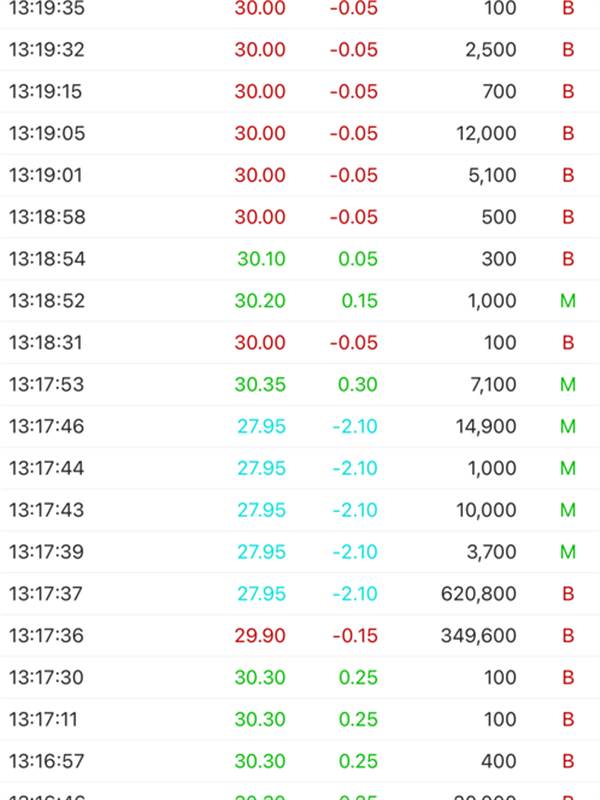The height and width of the screenshot is (800, 600).
Task: Tap the 13:19:01 row with 5,100 volume
Action: tap(300, 175)
